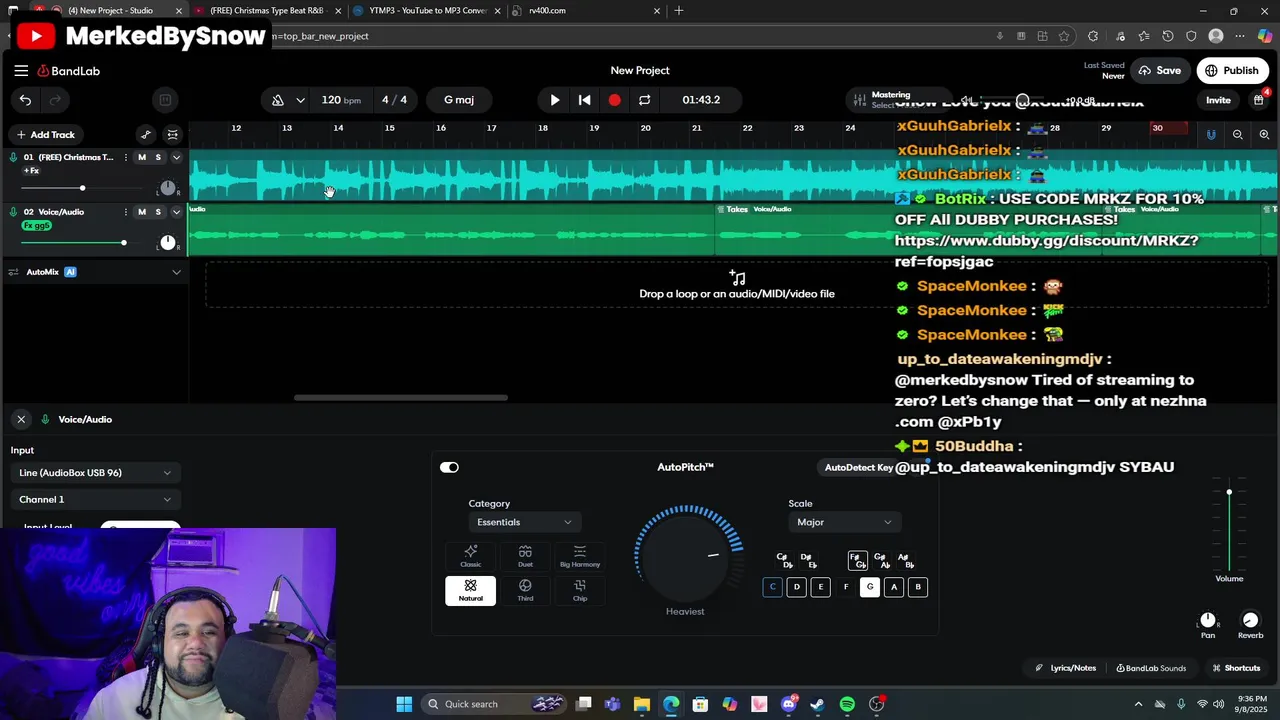Click the microphone icon on track 01

[x=14, y=157]
